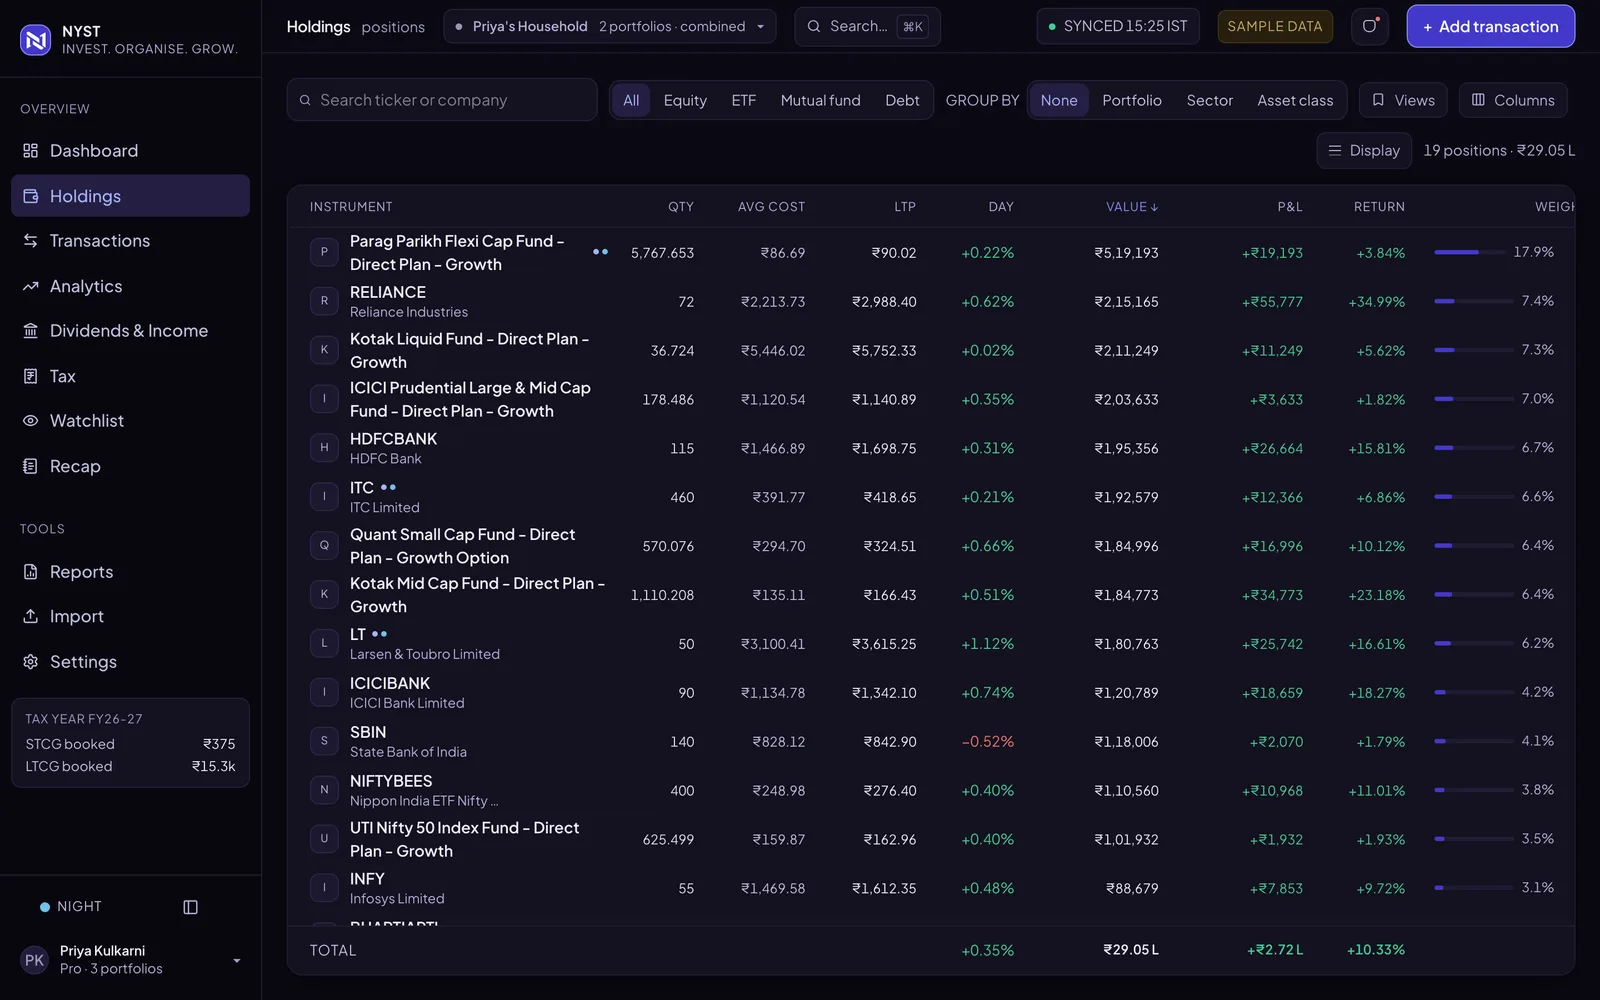
Task: Open notifications bell icon in top bar
Action: [1370, 26]
